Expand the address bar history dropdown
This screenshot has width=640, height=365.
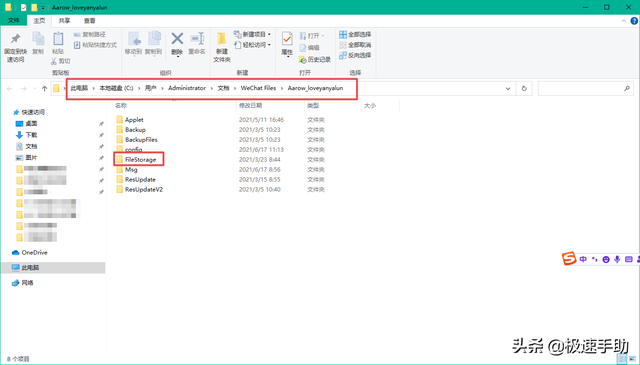click(508, 88)
